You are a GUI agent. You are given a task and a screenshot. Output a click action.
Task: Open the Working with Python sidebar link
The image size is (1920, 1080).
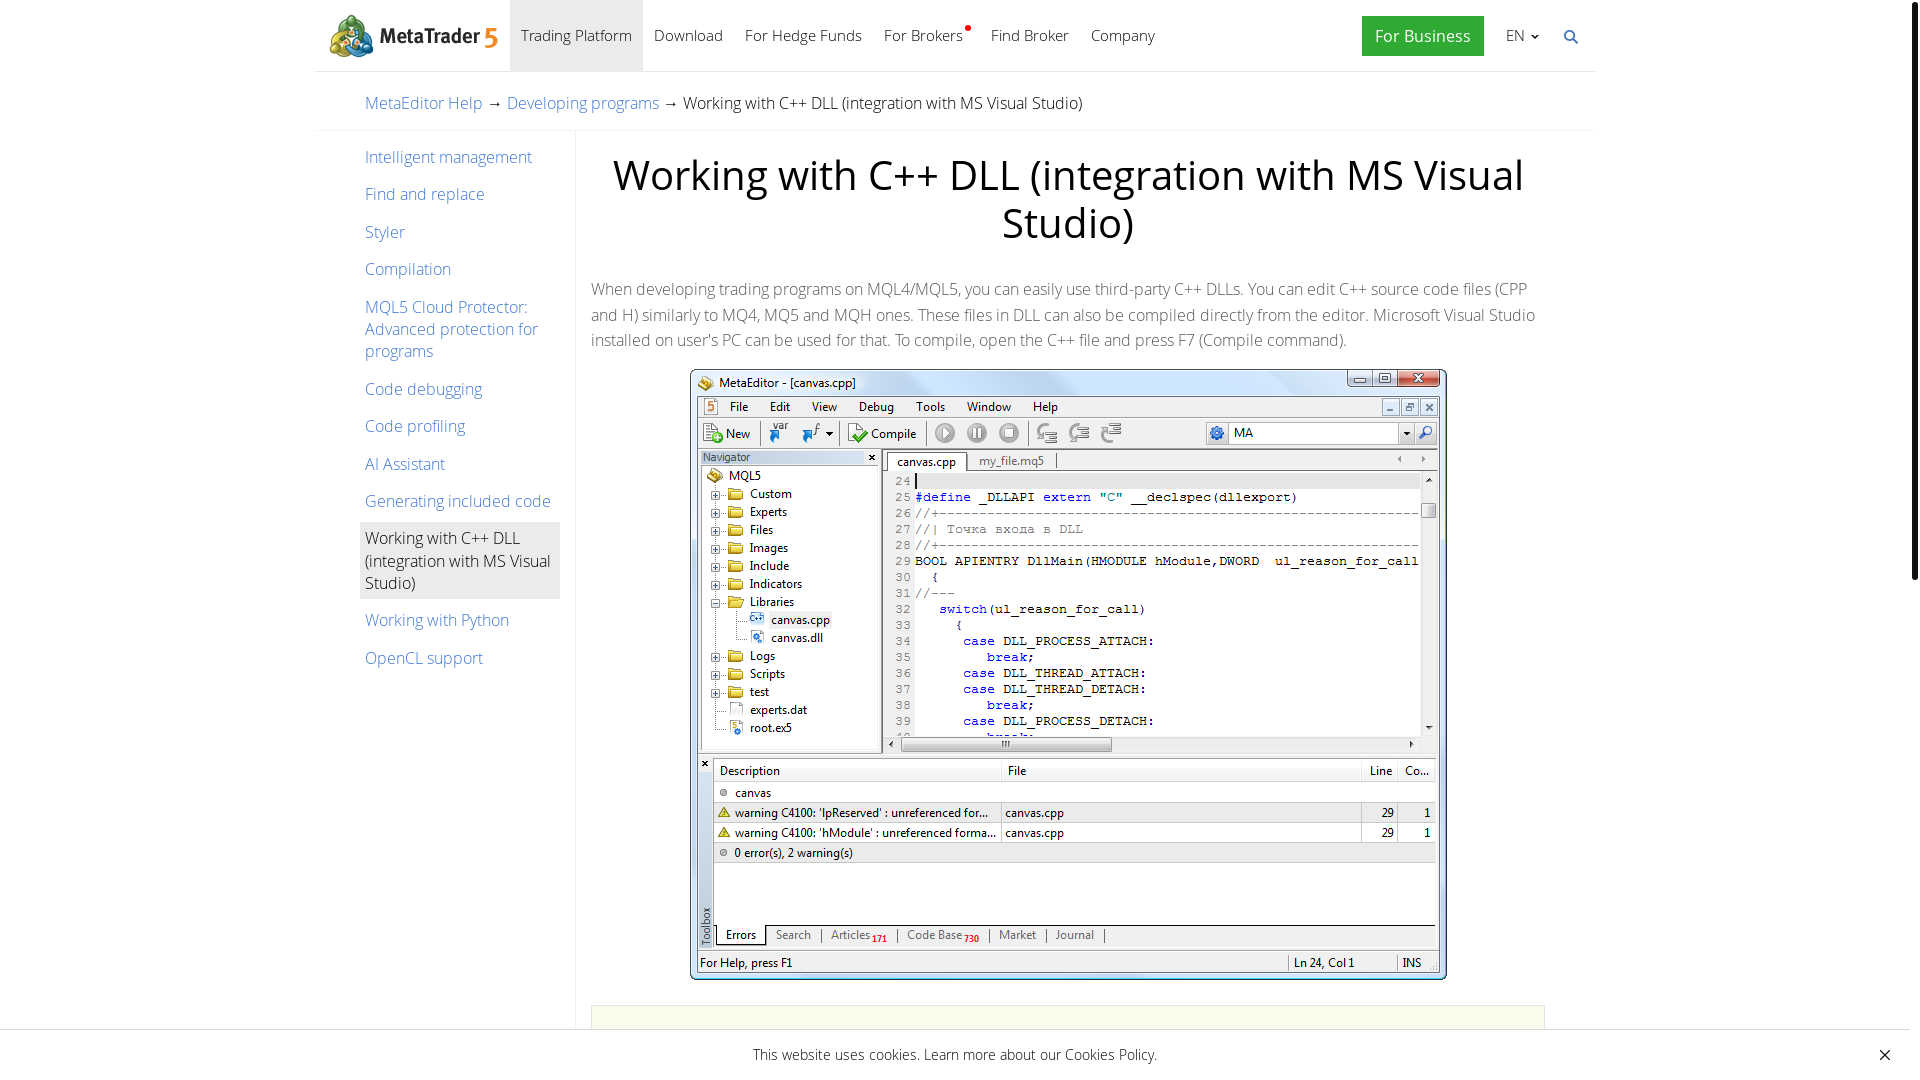[x=437, y=620]
